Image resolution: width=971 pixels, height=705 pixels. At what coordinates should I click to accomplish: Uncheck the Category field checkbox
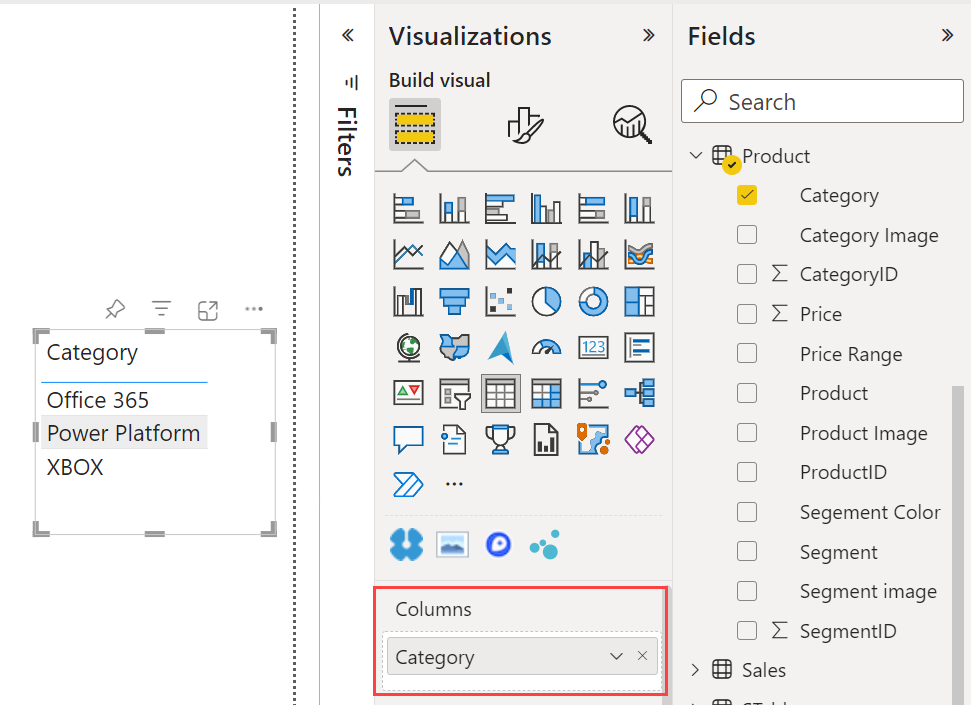(x=747, y=195)
